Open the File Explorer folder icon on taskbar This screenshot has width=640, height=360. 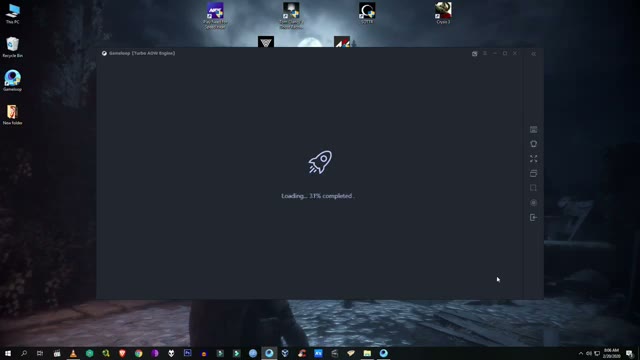tap(367, 353)
